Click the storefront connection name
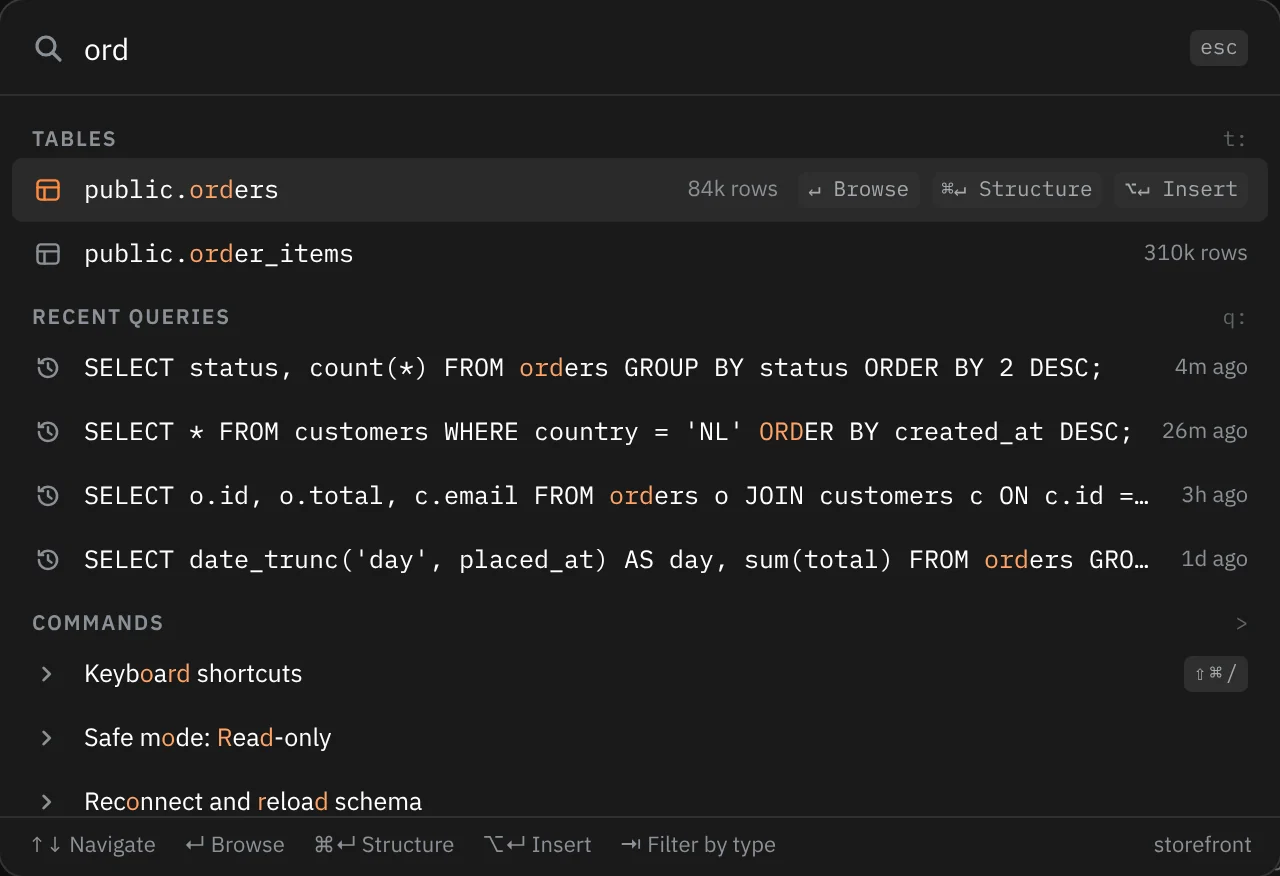The height and width of the screenshot is (876, 1280). pyautogui.click(x=1202, y=845)
